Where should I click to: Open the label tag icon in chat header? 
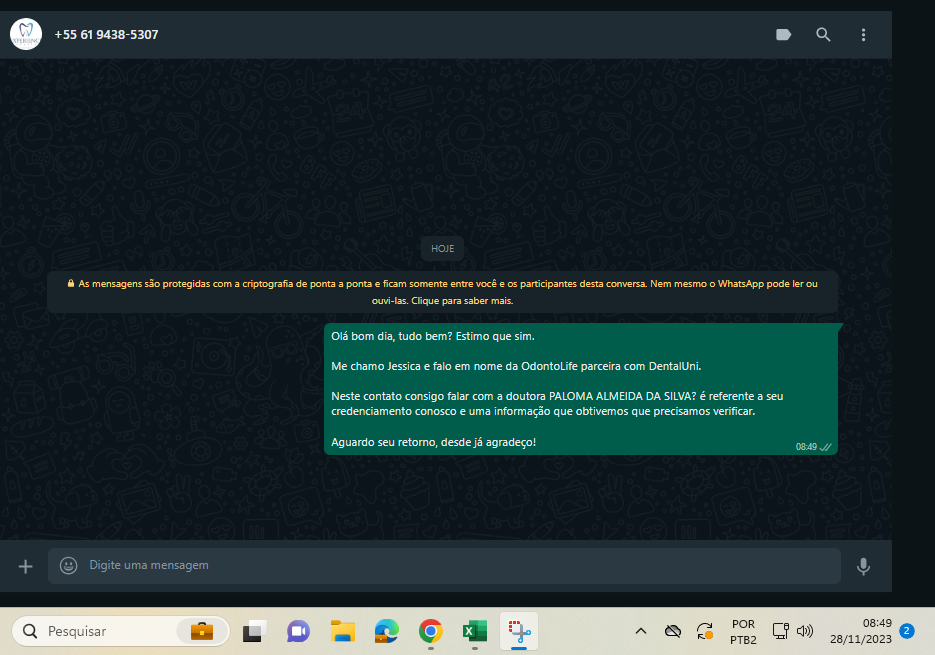tap(784, 35)
